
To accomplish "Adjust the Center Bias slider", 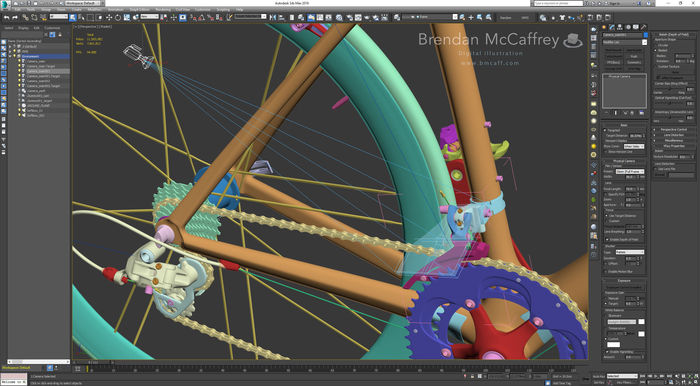I will pos(670,89).
